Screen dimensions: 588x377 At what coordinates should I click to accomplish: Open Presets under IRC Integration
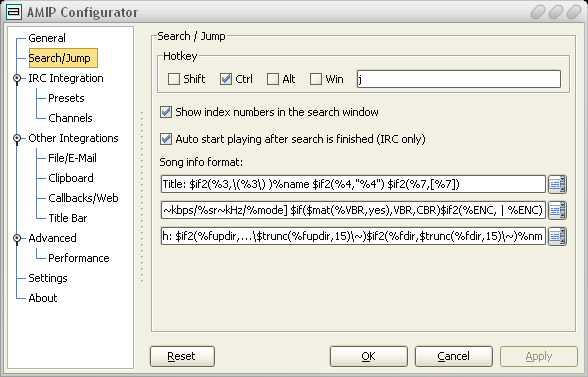tap(66, 98)
